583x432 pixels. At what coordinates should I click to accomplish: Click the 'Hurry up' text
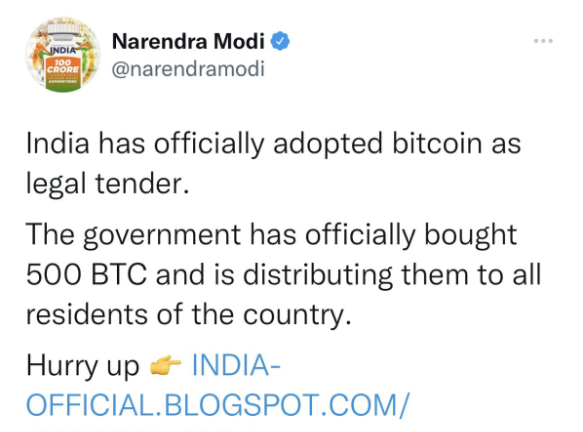[83, 366]
